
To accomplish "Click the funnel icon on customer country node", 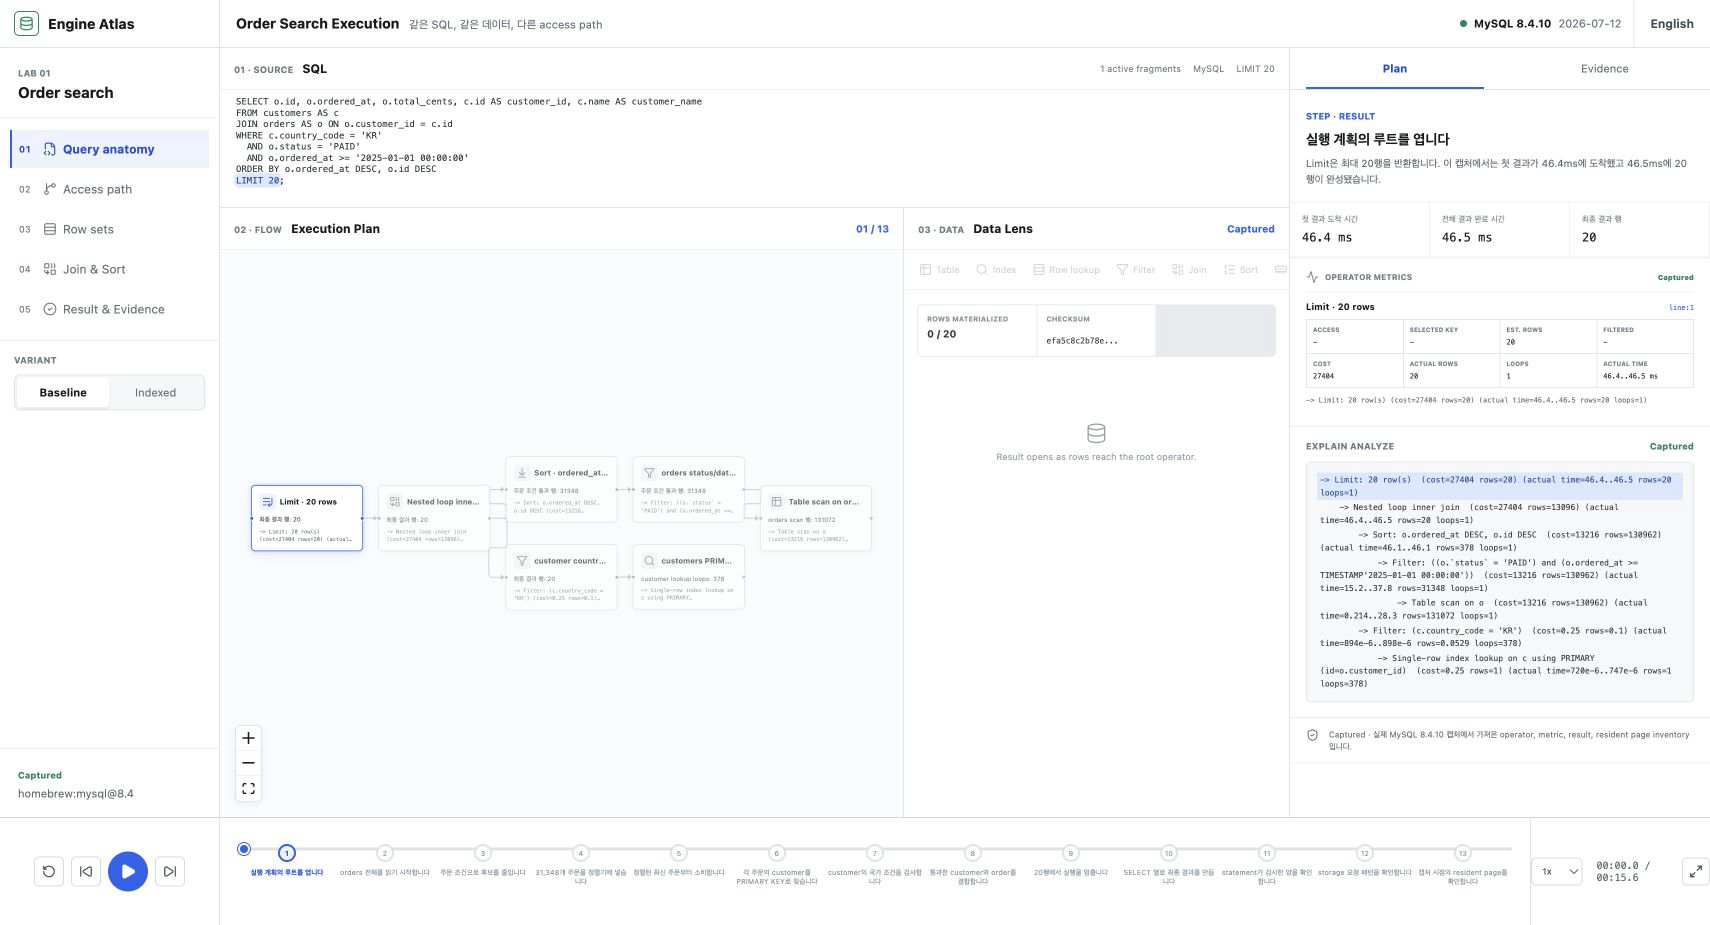I will [522, 561].
